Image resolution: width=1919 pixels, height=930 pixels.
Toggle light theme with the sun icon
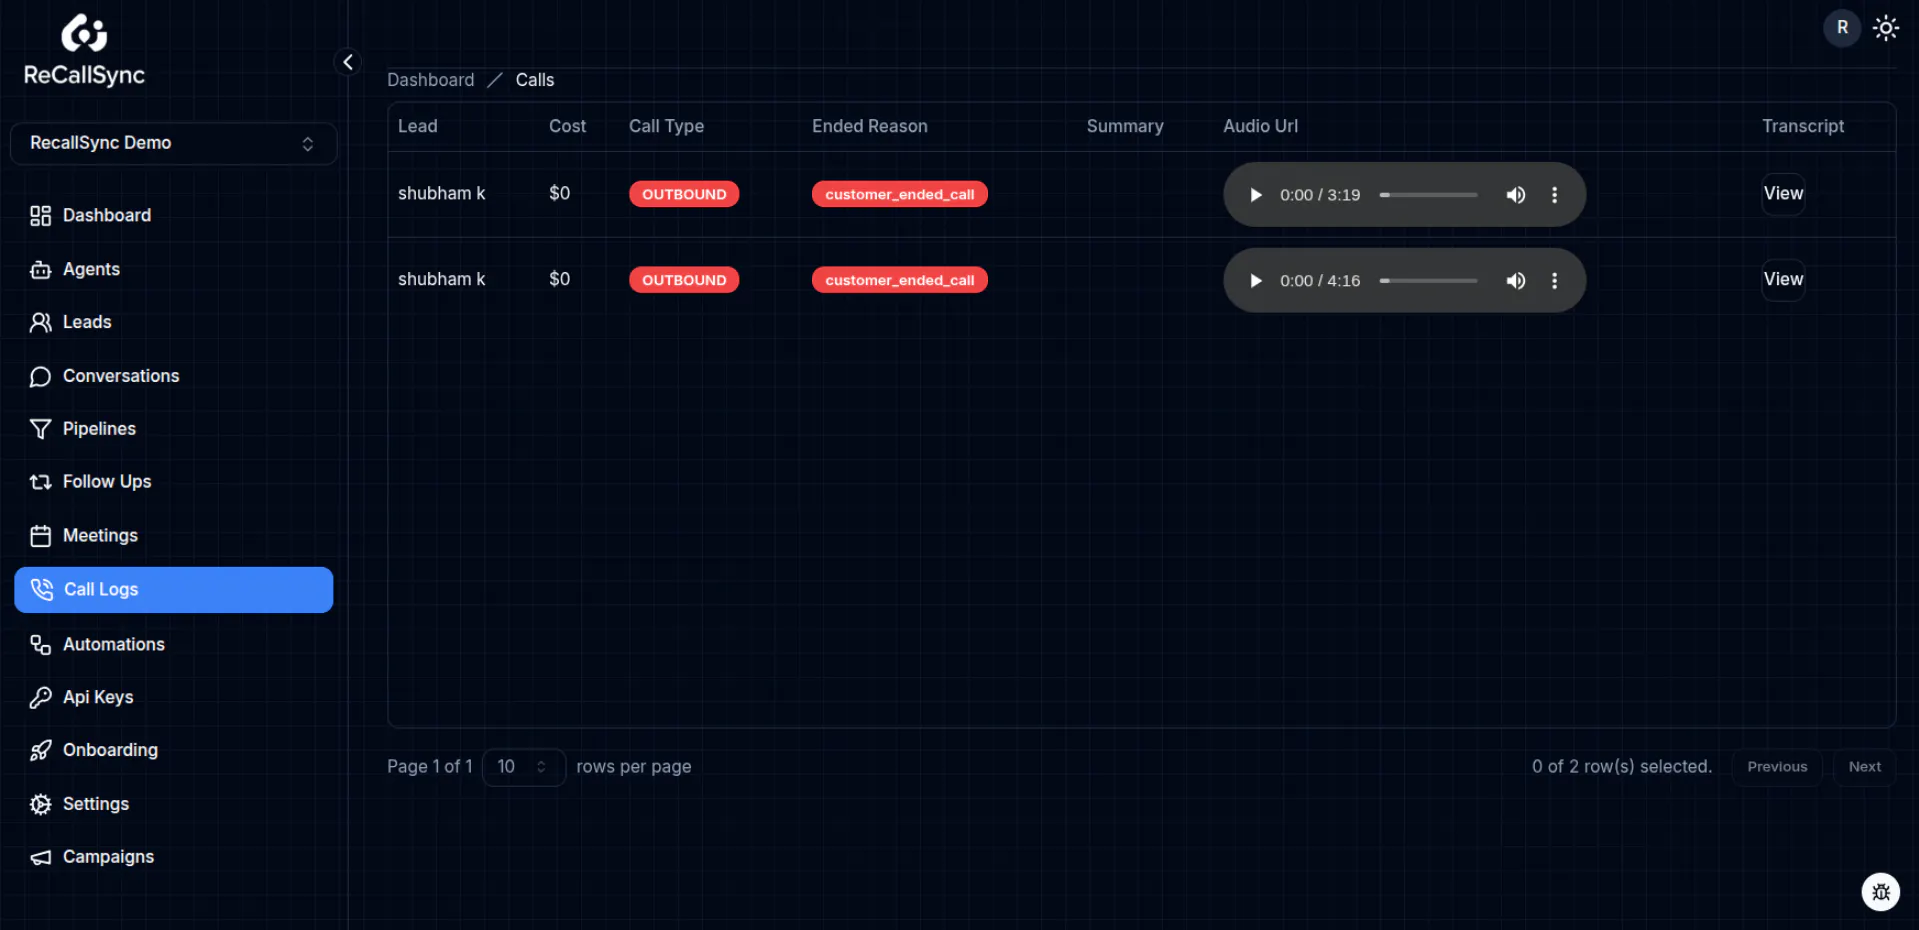coord(1886,28)
